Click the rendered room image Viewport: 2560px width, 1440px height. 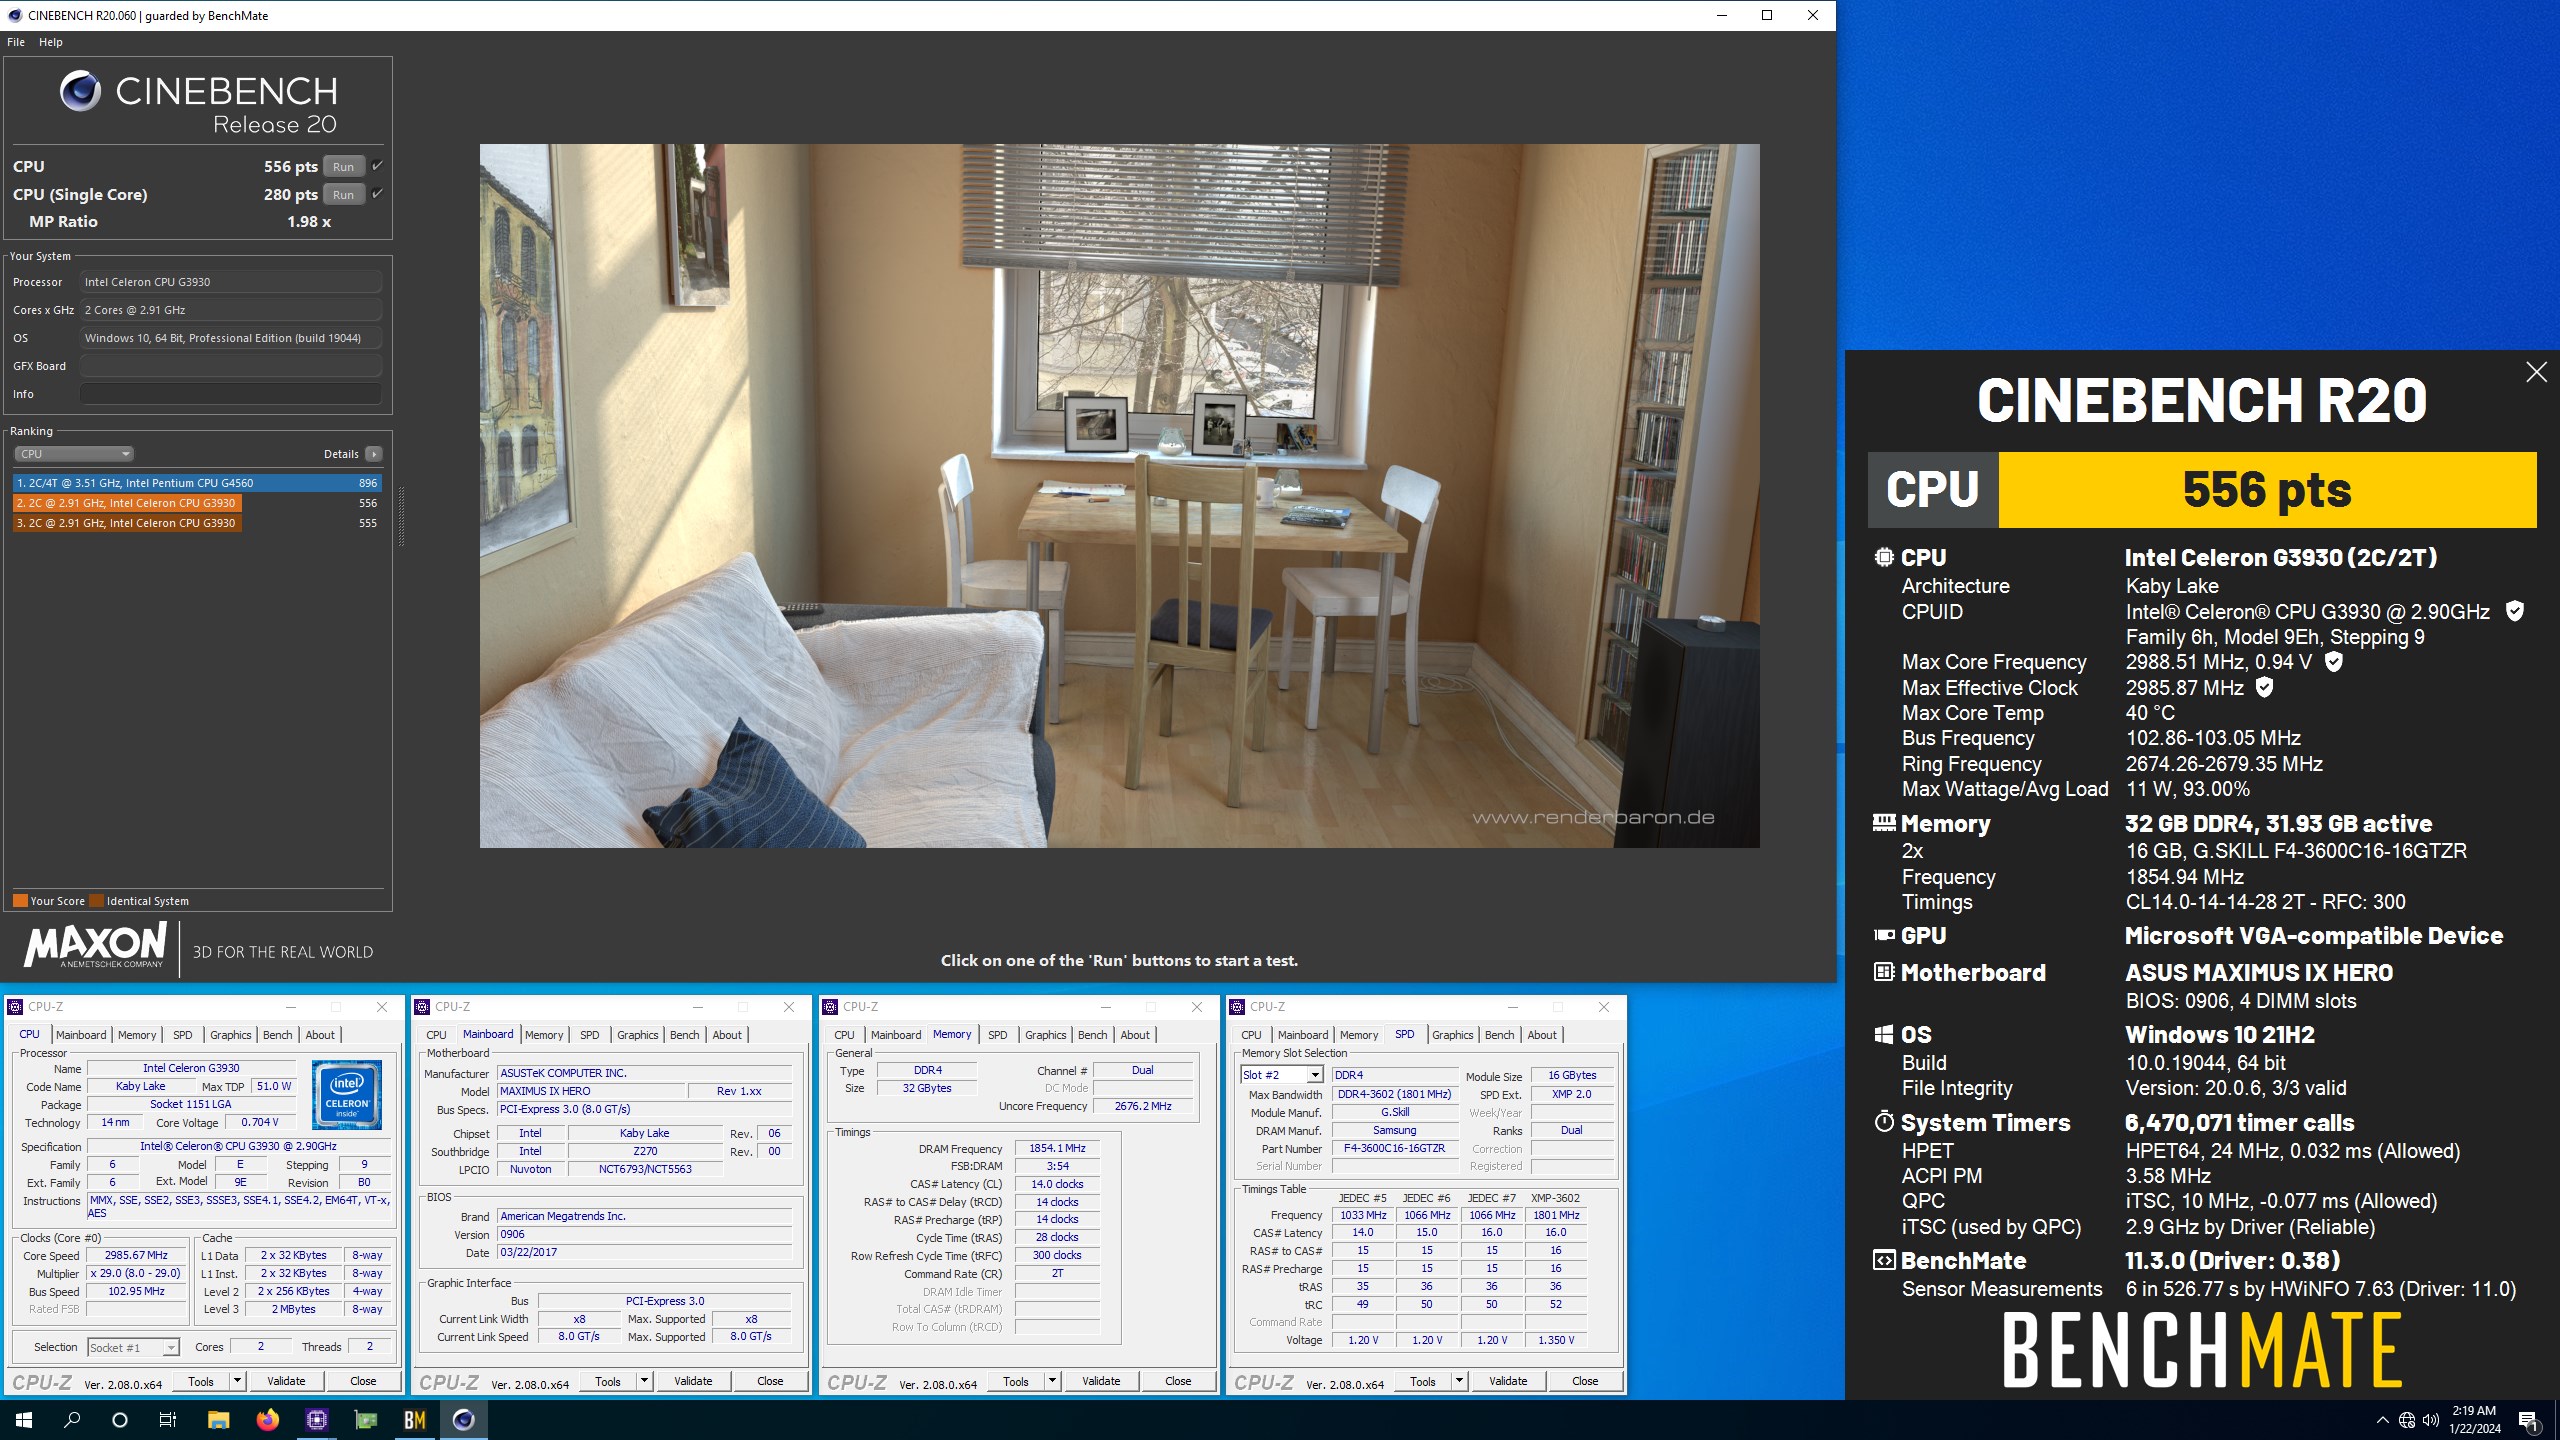pos(1119,496)
